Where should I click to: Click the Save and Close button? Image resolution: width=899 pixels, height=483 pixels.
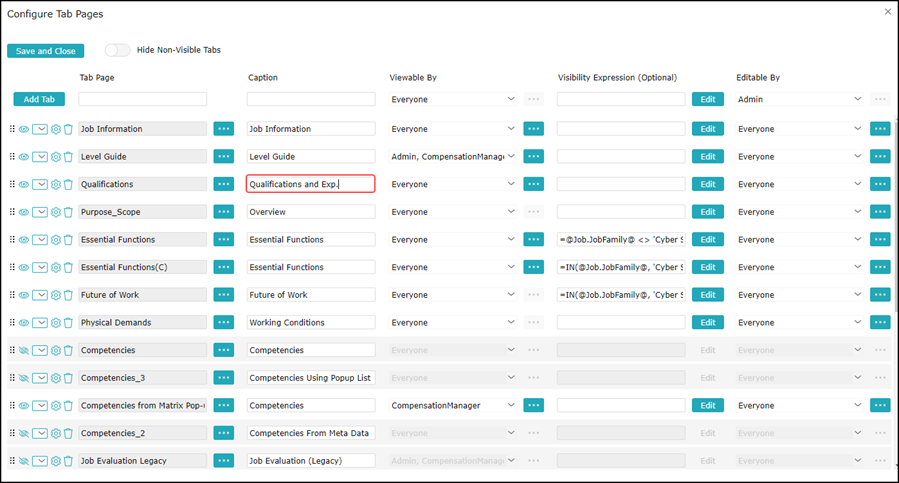pos(45,51)
